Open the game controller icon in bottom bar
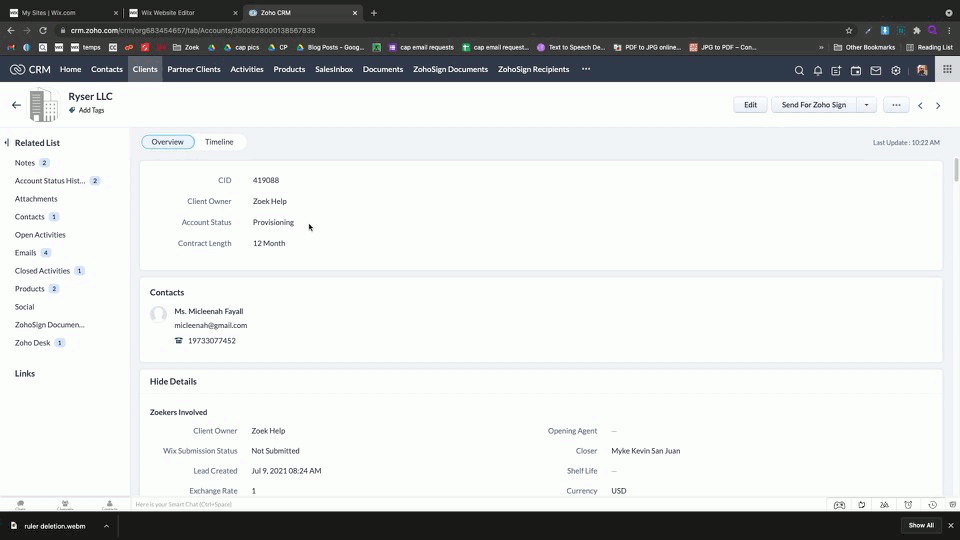960x540 pixels. (839, 505)
